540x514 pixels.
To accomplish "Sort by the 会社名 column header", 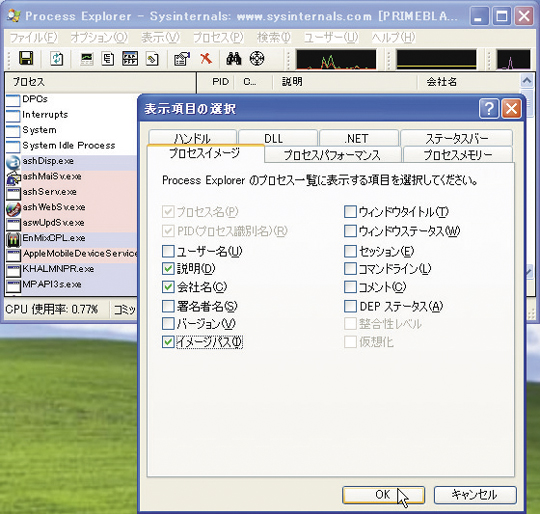I will pos(469,82).
